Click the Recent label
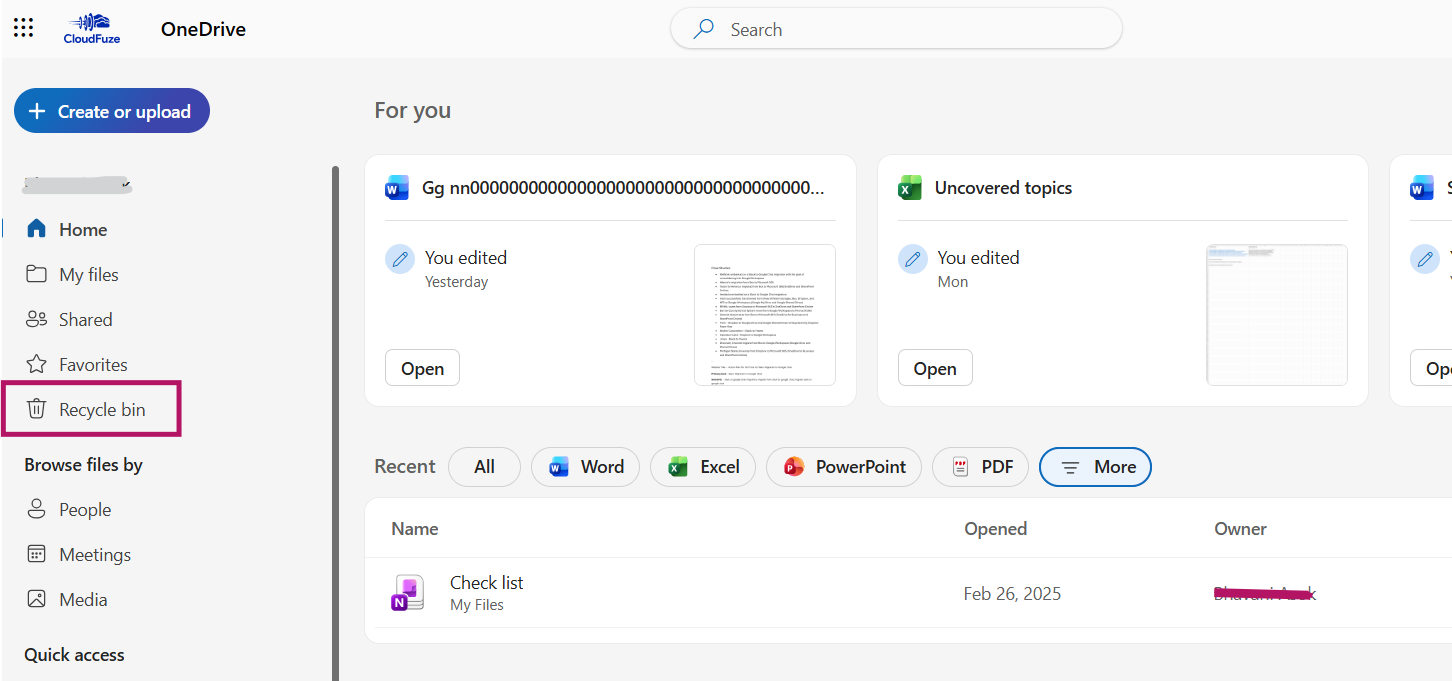This screenshot has height=681, width=1452. [x=405, y=466]
